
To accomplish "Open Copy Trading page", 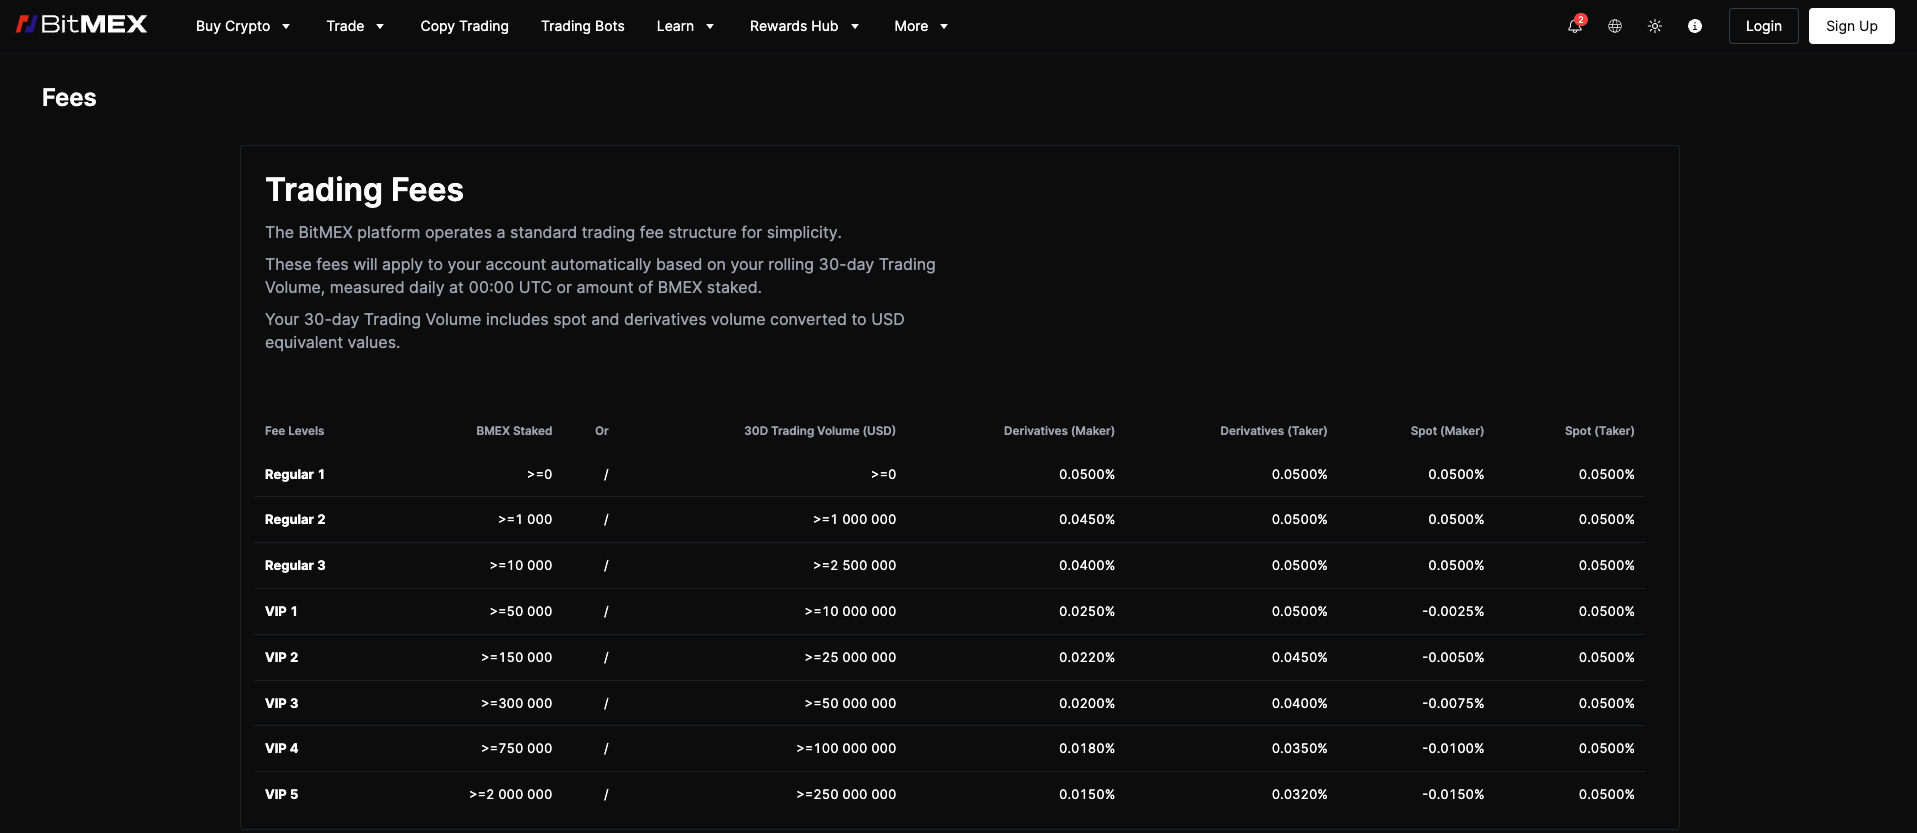I will point(464,26).
